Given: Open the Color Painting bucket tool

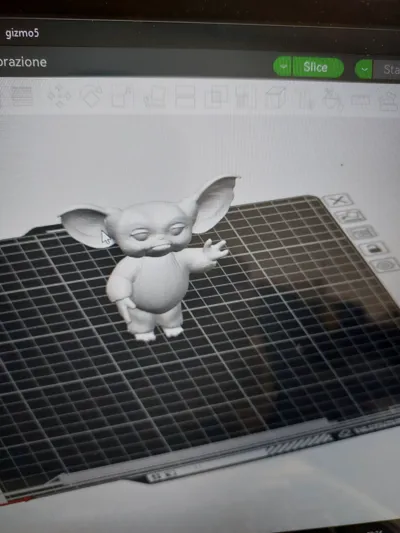Looking at the screenshot, I should [x=332, y=99].
